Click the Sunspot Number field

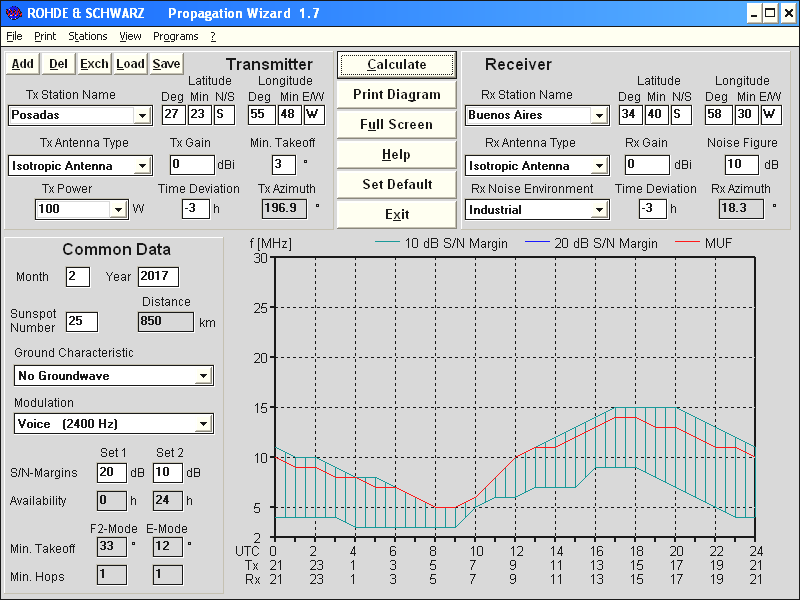tap(82, 321)
